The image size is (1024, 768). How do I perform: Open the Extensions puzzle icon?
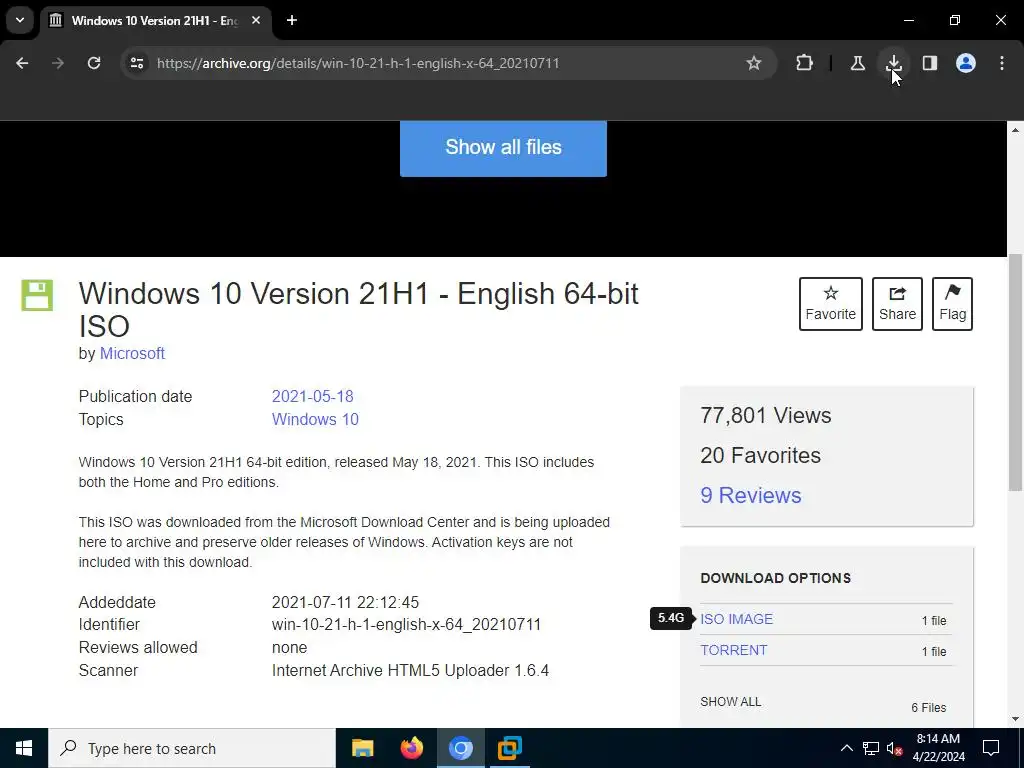805,63
